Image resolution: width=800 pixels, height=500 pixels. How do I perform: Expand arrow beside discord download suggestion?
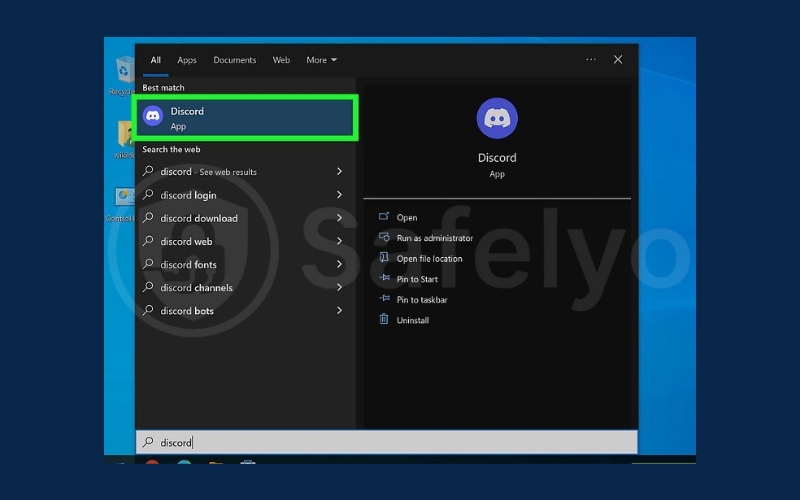pyautogui.click(x=339, y=218)
